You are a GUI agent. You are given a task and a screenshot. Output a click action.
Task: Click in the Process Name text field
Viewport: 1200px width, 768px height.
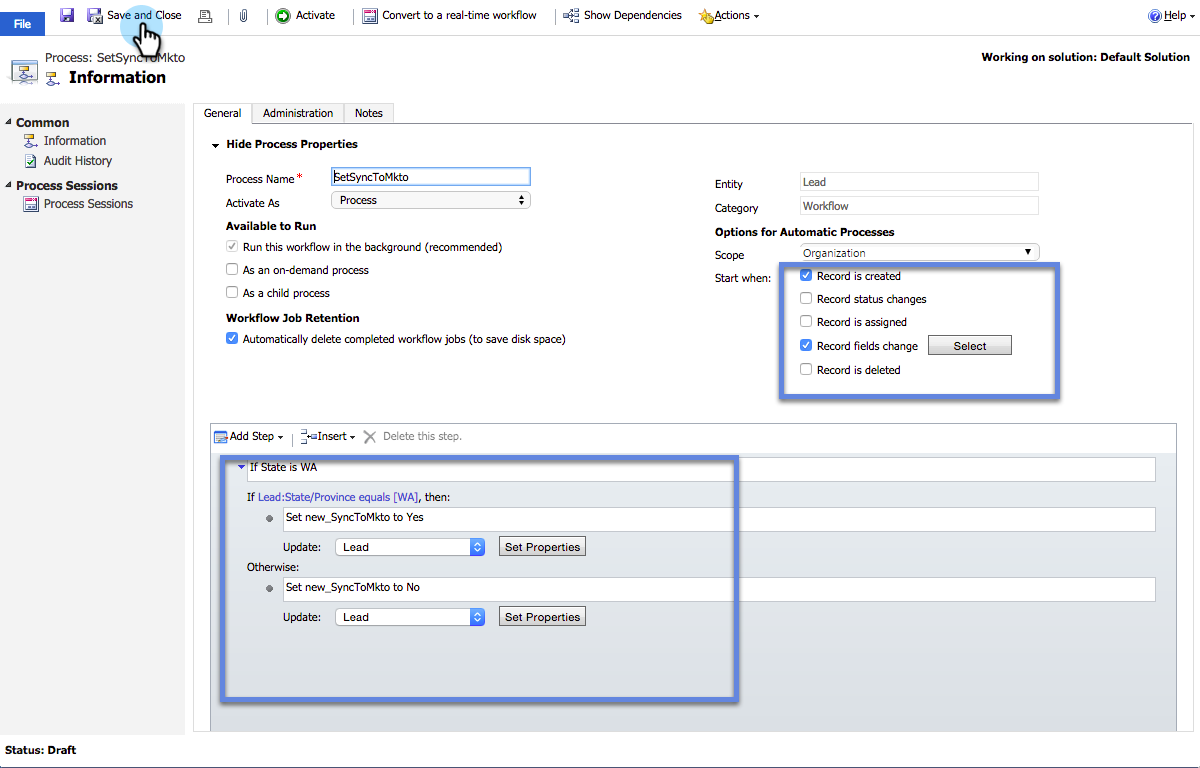tap(430, 177)
